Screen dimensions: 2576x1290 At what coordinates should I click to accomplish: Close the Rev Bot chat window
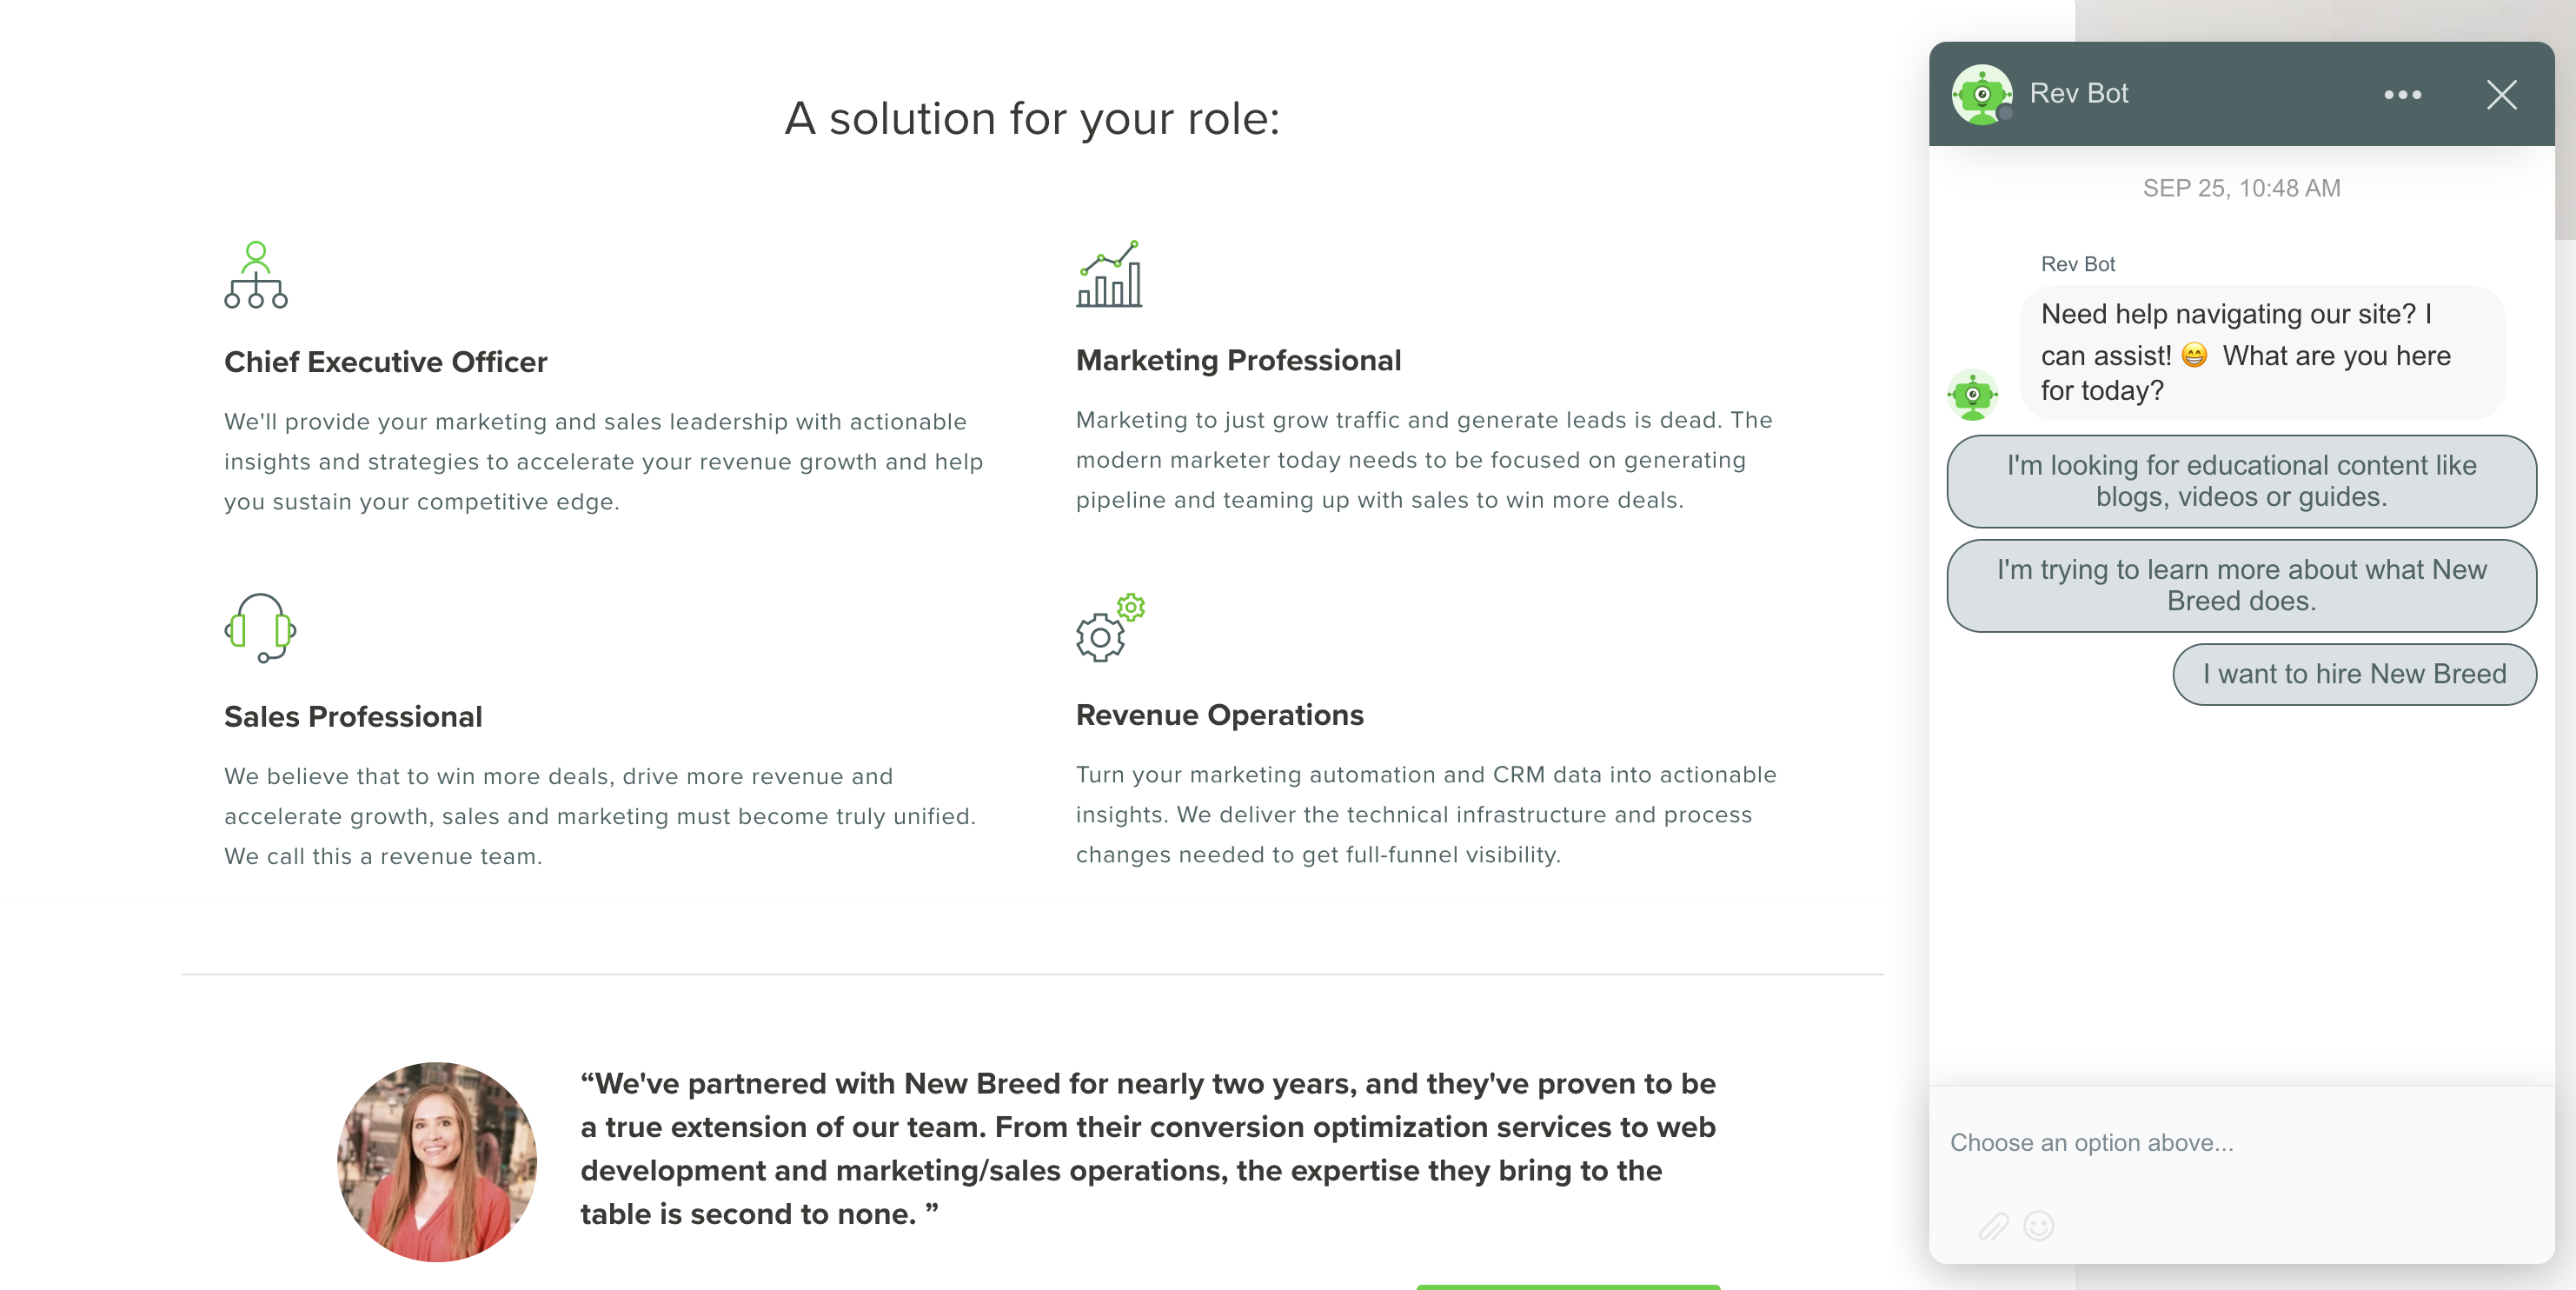coord(2501,95)
